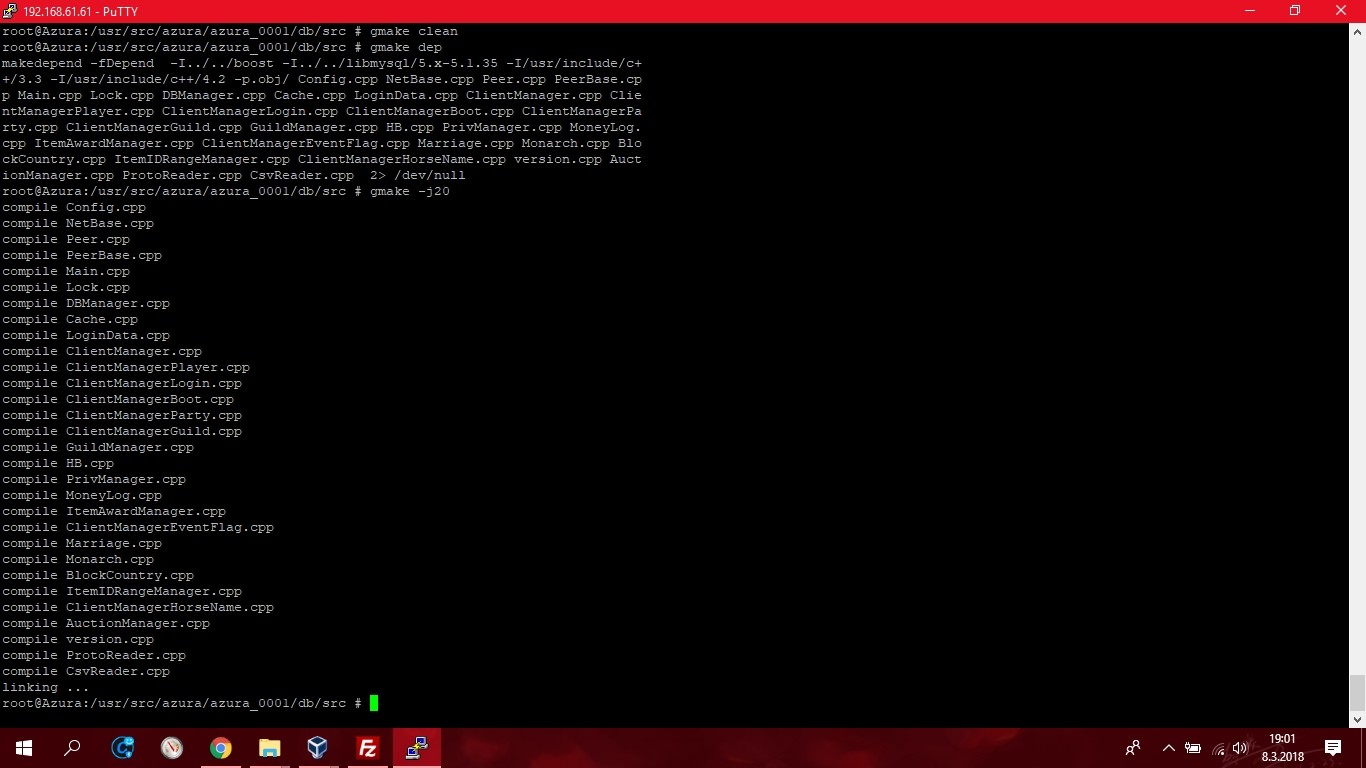Click the 'linking ...' output line

(x=46, y=687)
